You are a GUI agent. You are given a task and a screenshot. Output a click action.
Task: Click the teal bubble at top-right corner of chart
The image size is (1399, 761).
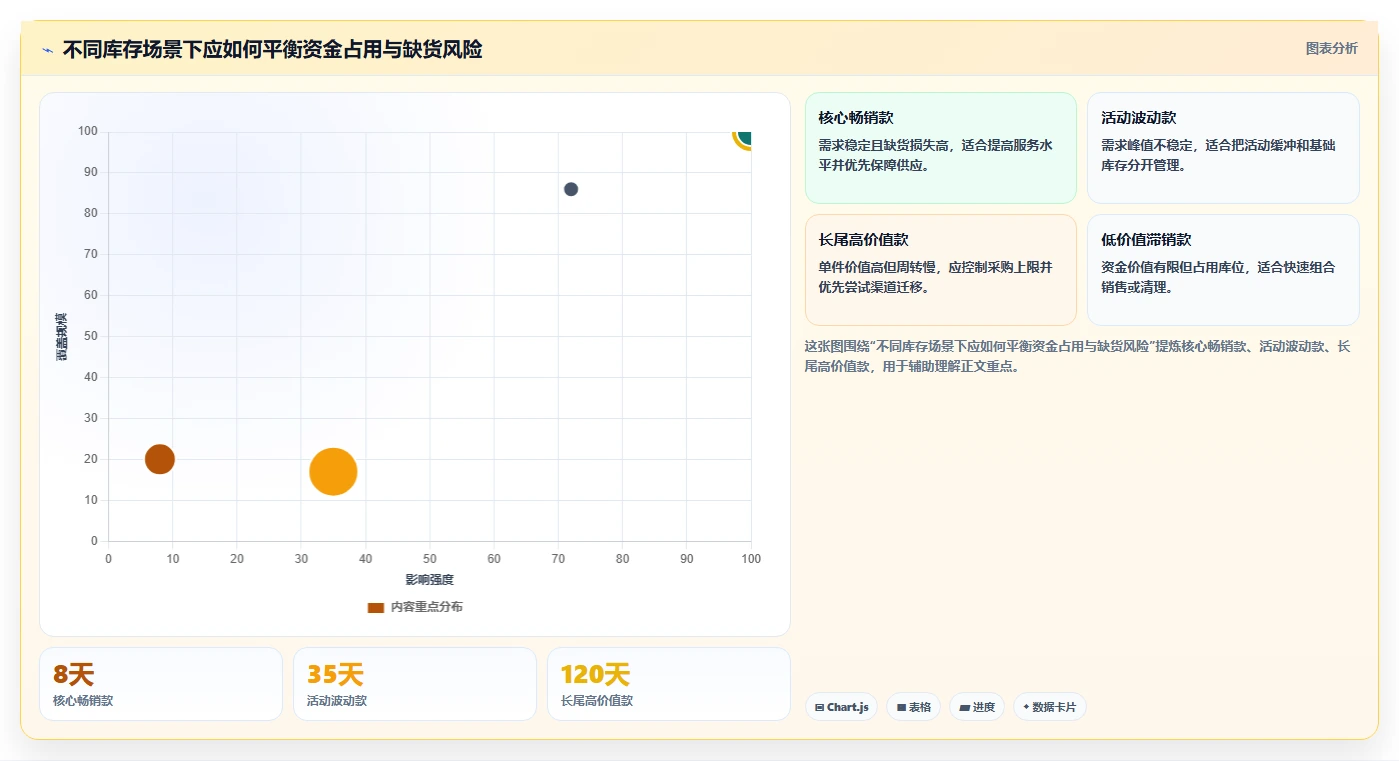(x=743, y=137)
